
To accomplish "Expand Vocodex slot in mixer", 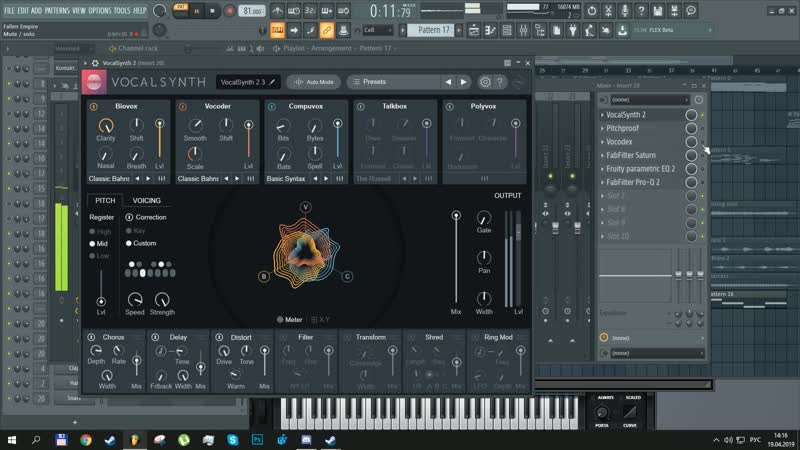I will pyautogui.click(x=603, y=142).
